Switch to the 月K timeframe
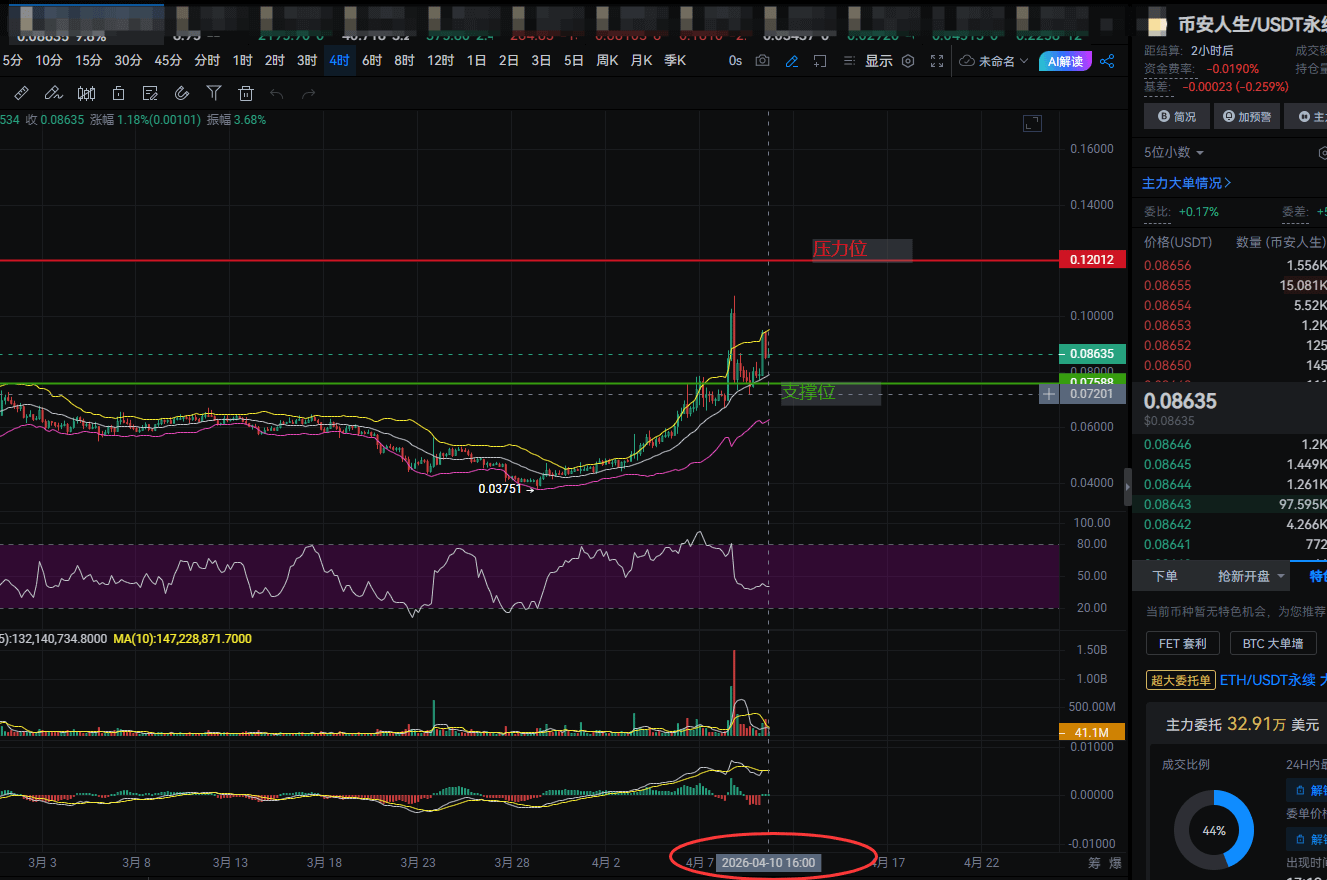1327x880 pixels. 641,60
